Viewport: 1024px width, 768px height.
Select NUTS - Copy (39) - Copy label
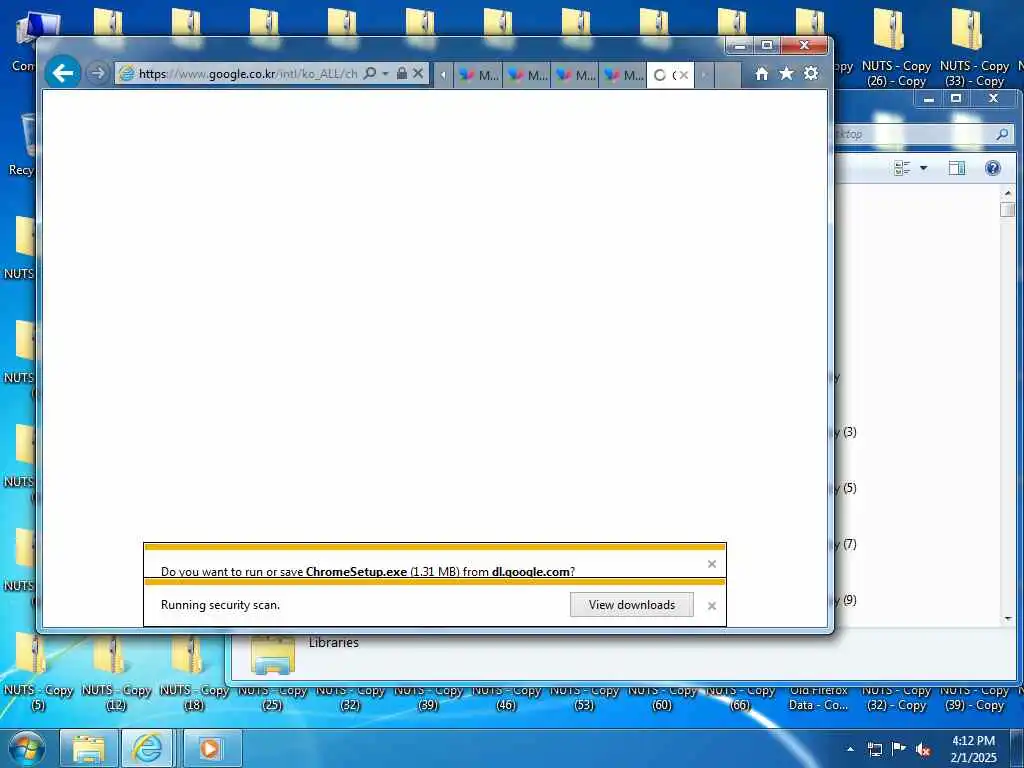(x=974, y=698)
